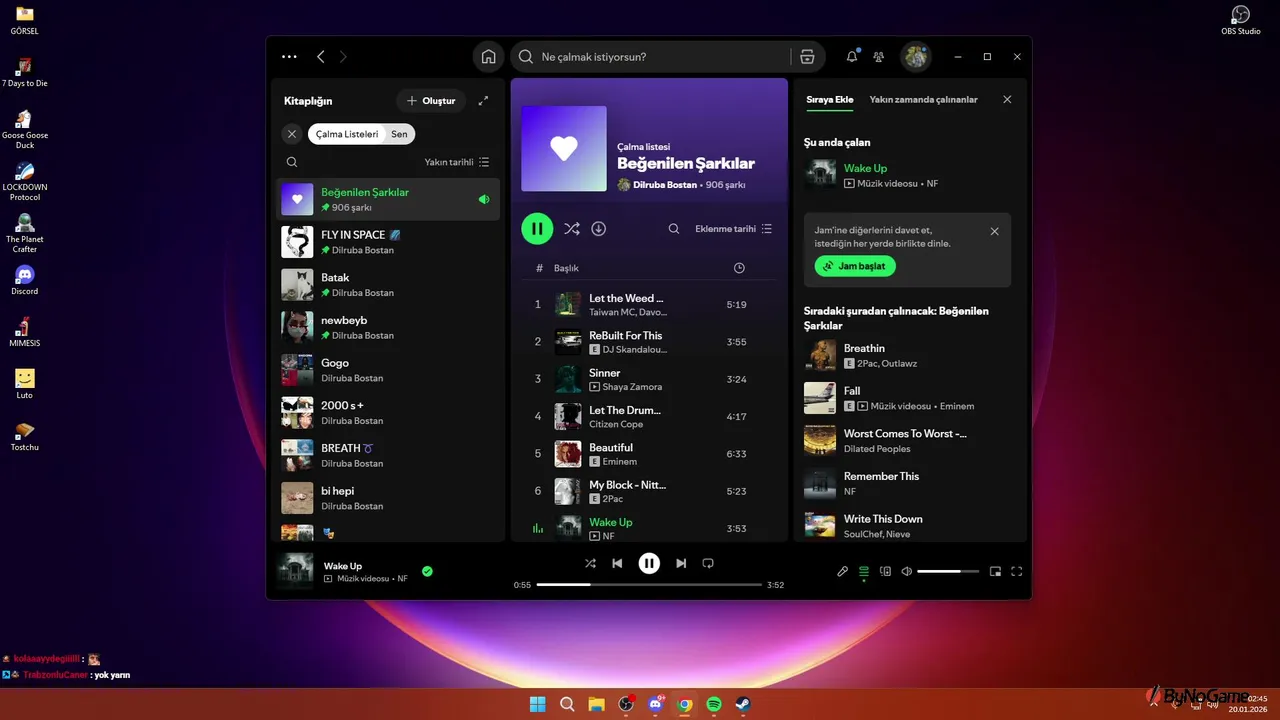Screen dimensions: 1280x720
Task: Switch to Yakın zamanda çalınanlar tab
Action: (924, 100)
